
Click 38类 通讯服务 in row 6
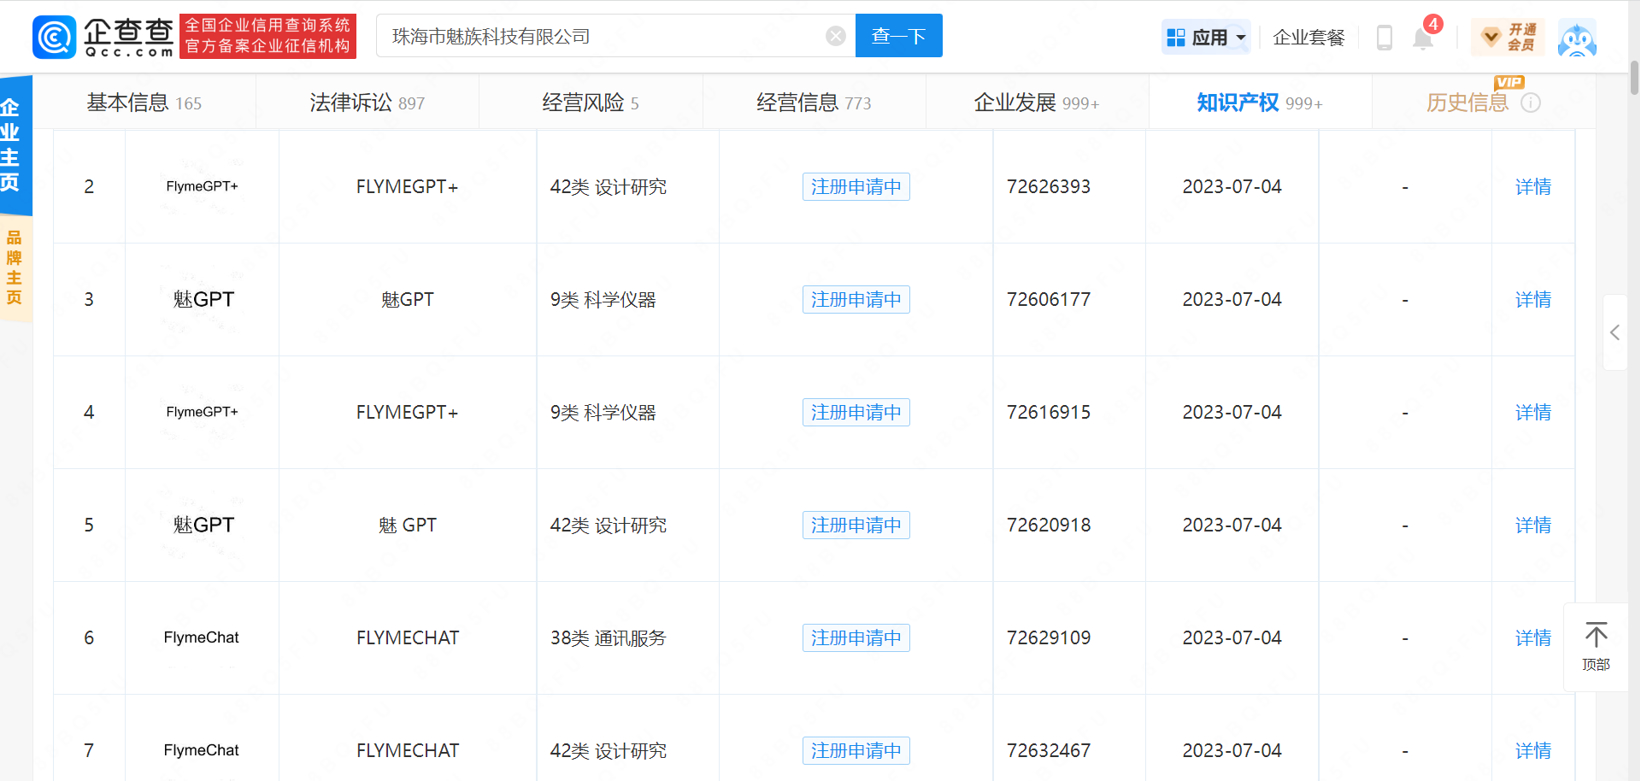point(608,638)
